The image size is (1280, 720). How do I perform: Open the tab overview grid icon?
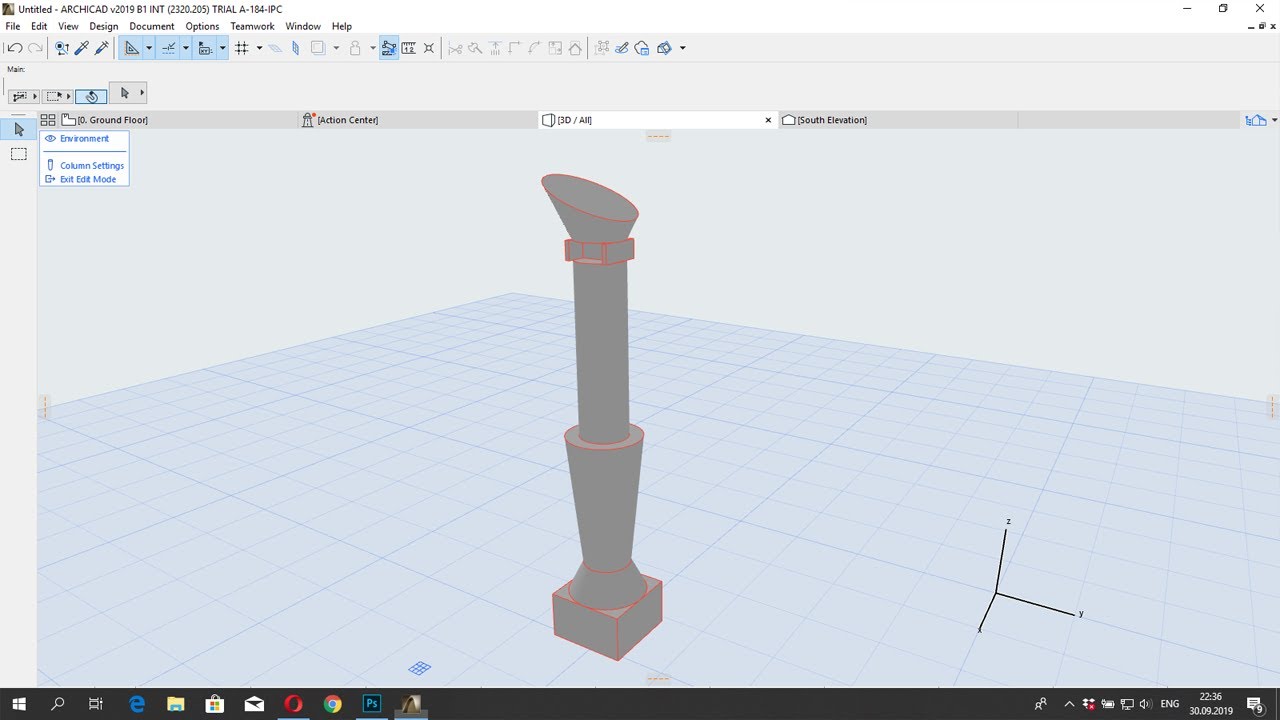pyautogui.click(x=48, y=120)
